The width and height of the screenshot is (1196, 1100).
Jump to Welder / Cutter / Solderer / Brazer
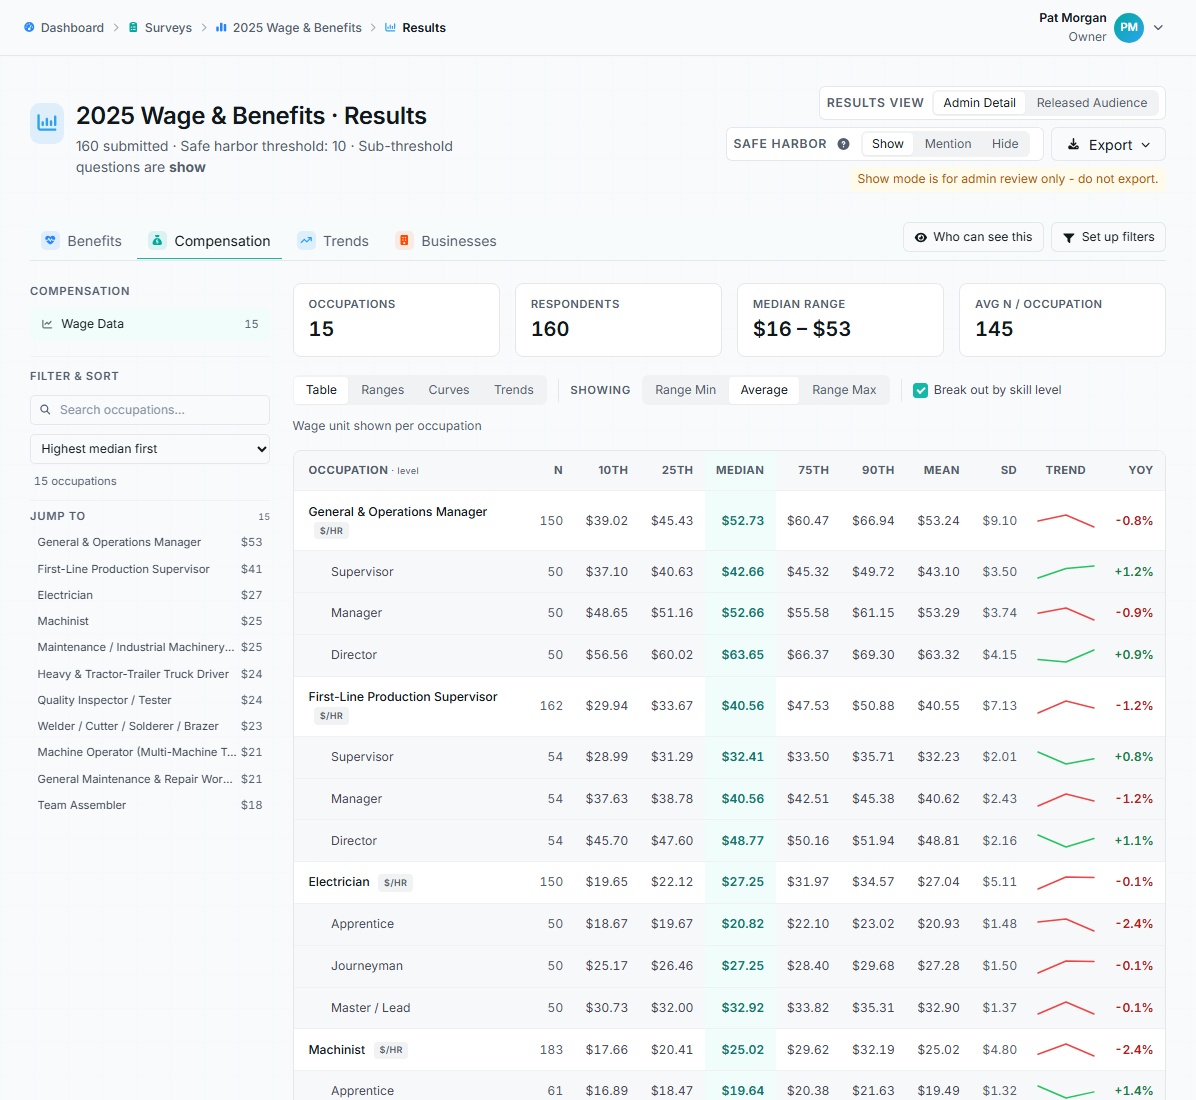150,726
